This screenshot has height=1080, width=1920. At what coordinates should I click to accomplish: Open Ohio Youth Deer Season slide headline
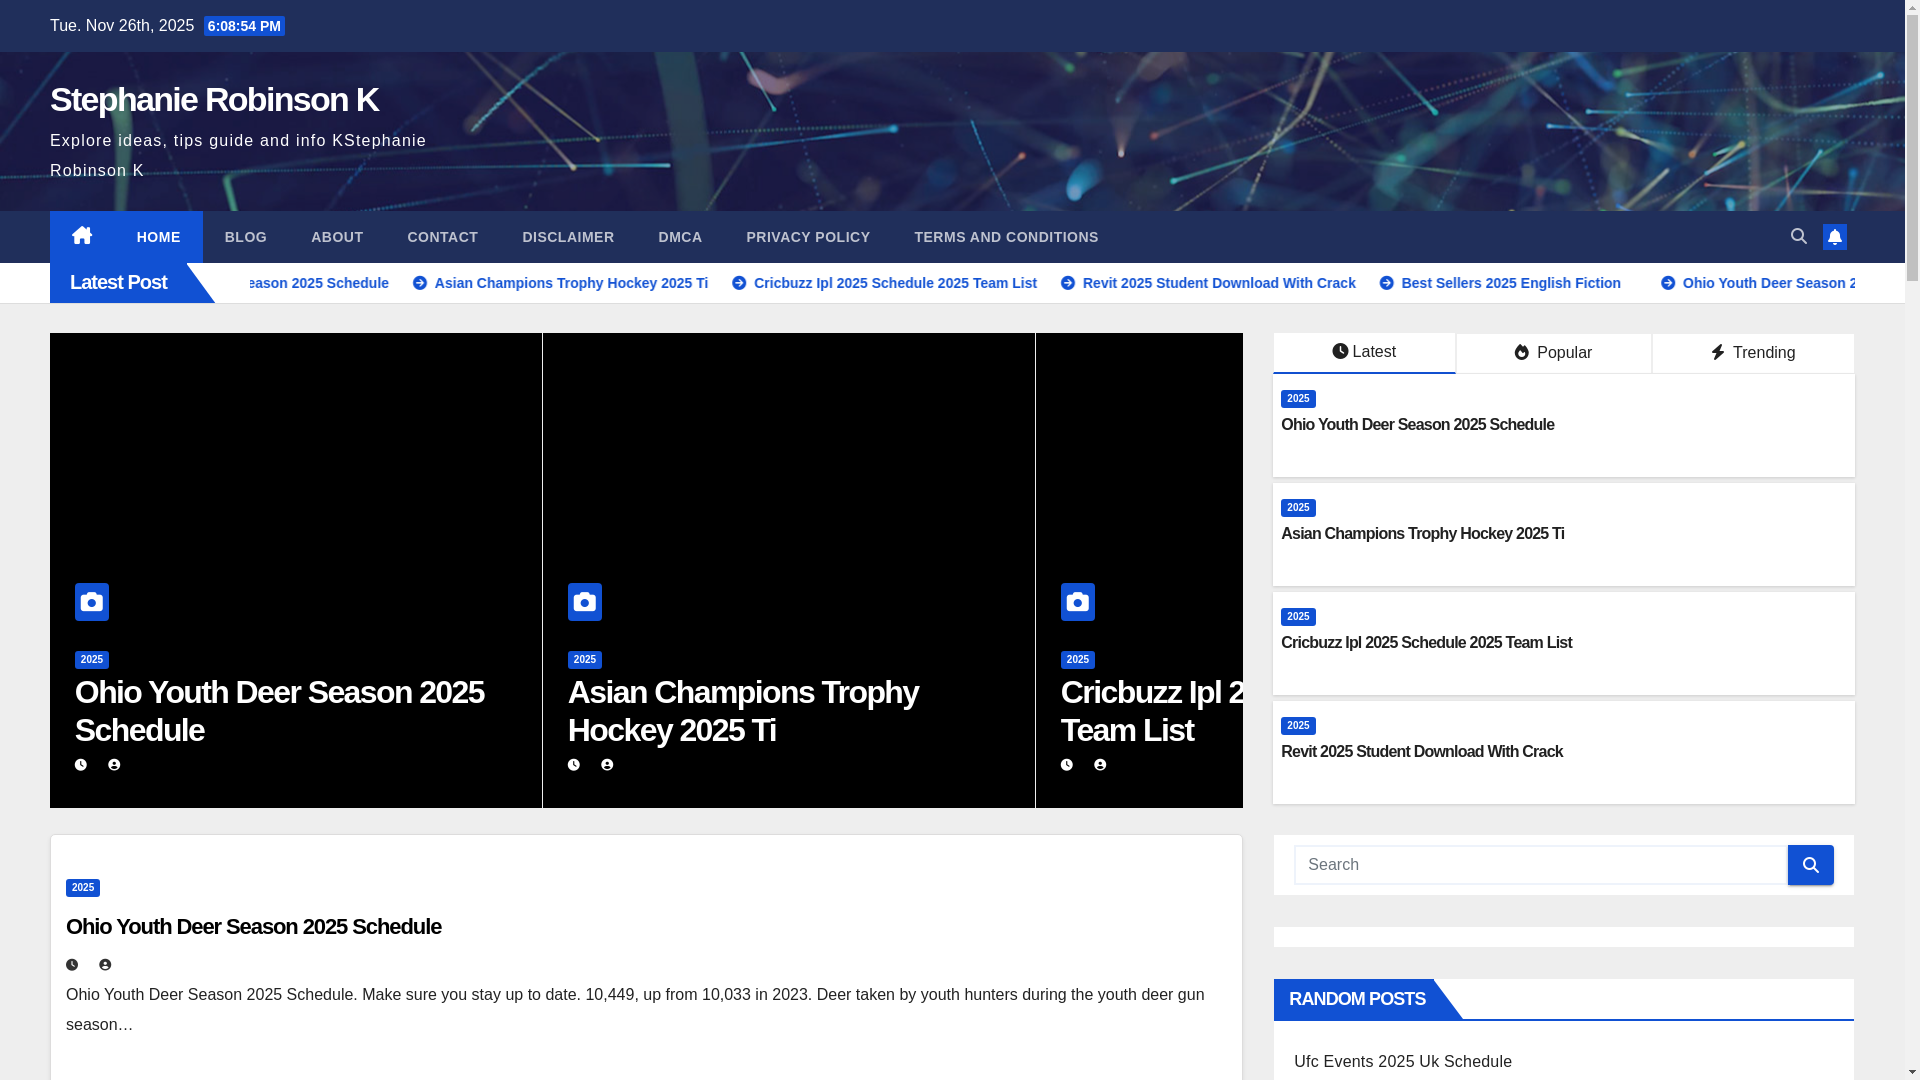(279, 711)
